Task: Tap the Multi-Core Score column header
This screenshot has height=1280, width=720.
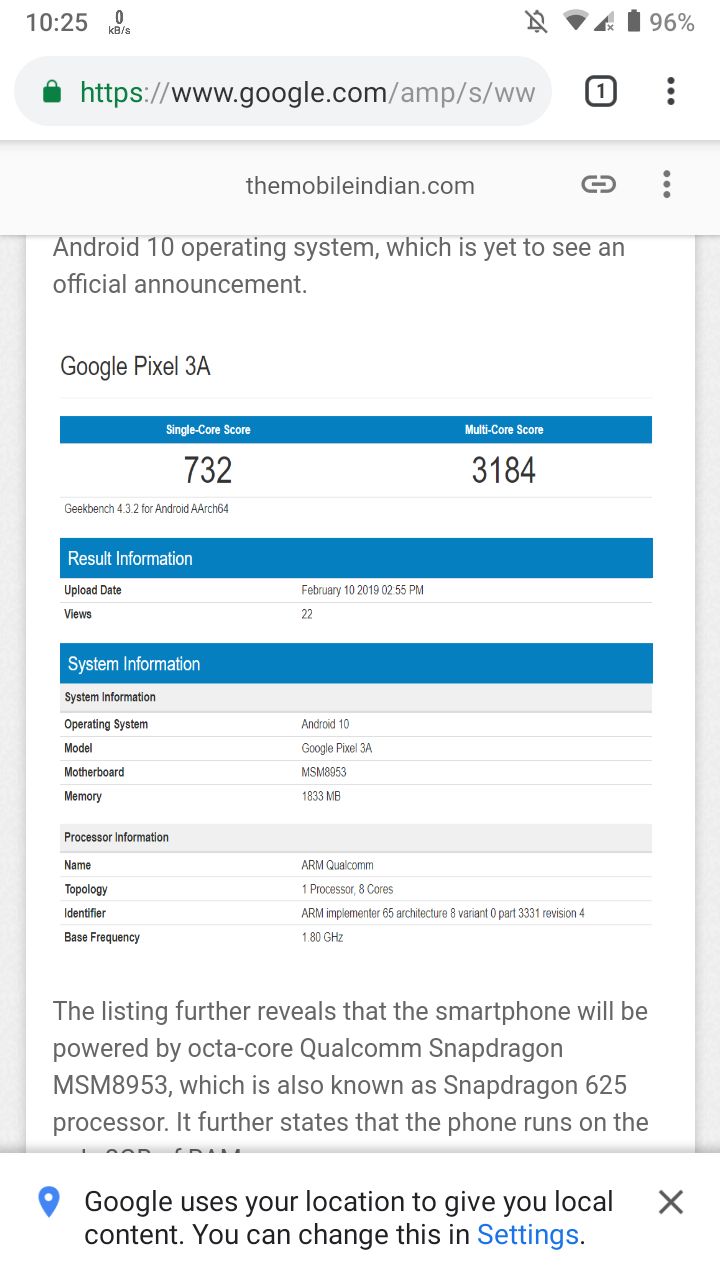Action: coord(504,429)
